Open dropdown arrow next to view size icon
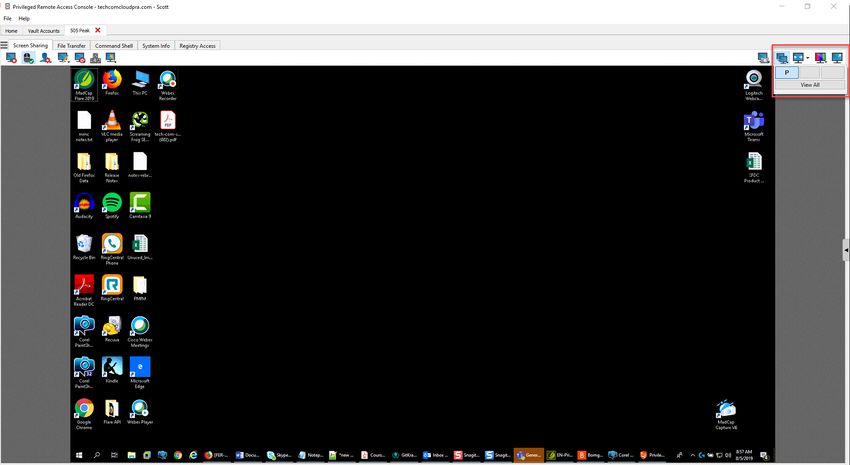Screen dimensions: 850x465 pos(807,58)
